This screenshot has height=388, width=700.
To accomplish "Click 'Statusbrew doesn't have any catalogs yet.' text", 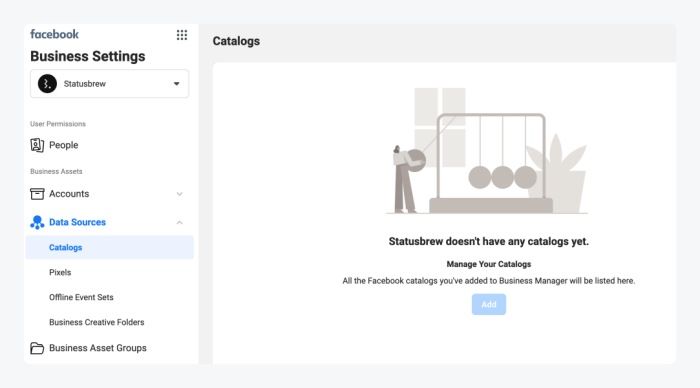I will [x=489, y=242].
